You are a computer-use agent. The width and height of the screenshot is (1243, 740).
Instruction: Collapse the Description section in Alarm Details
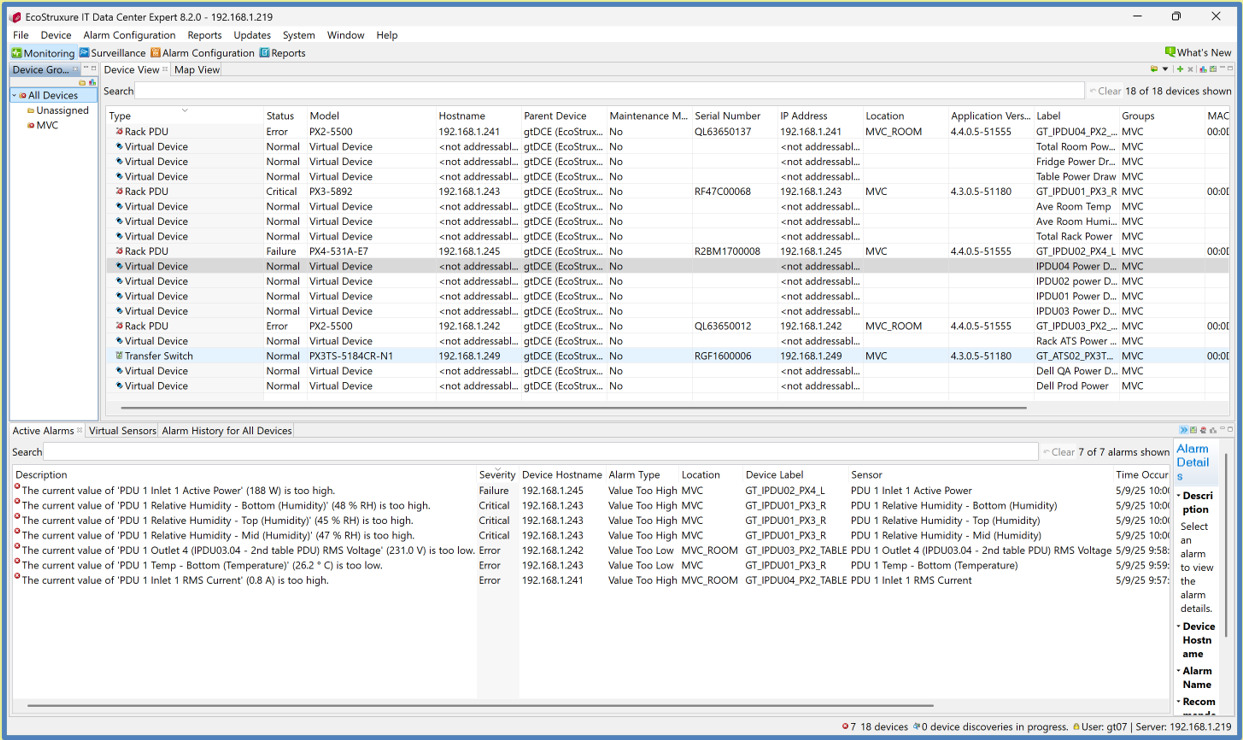[1178, 496]
